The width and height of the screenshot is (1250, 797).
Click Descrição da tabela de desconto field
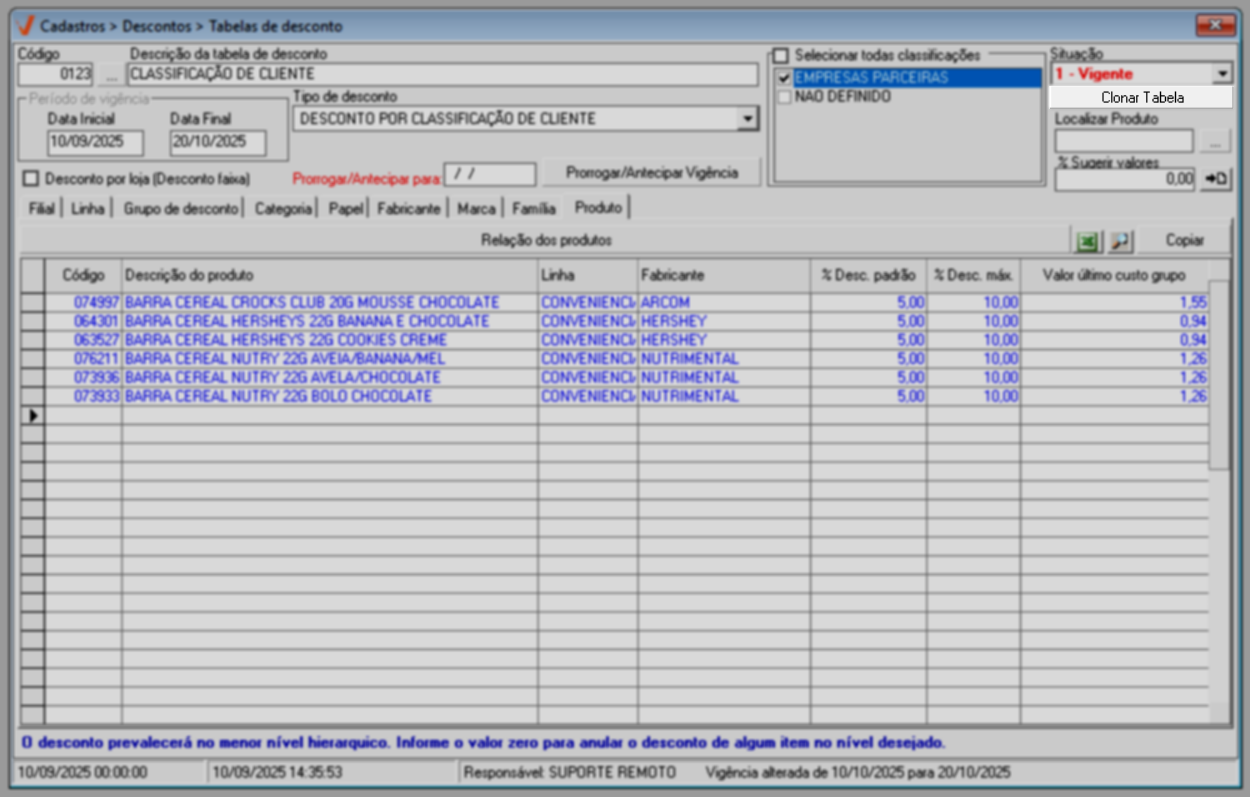click(443, 74)
